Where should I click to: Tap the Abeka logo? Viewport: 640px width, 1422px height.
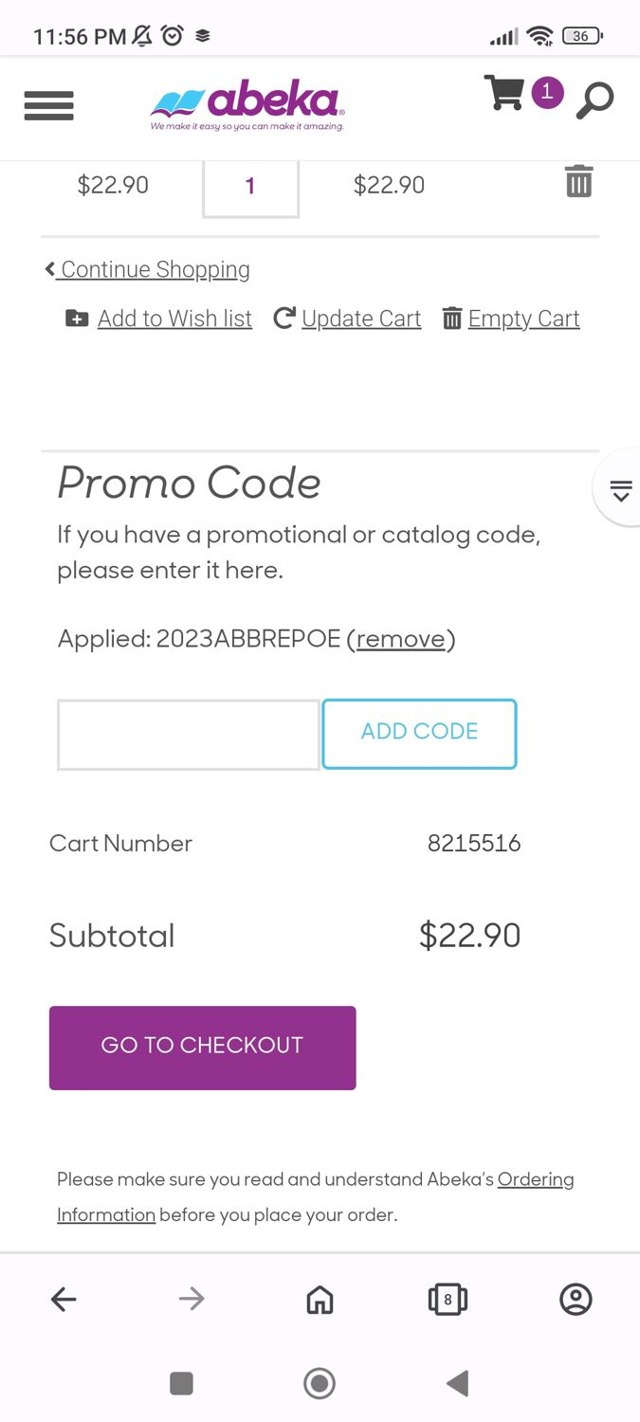pyautogui.click(x=248, y=104)
